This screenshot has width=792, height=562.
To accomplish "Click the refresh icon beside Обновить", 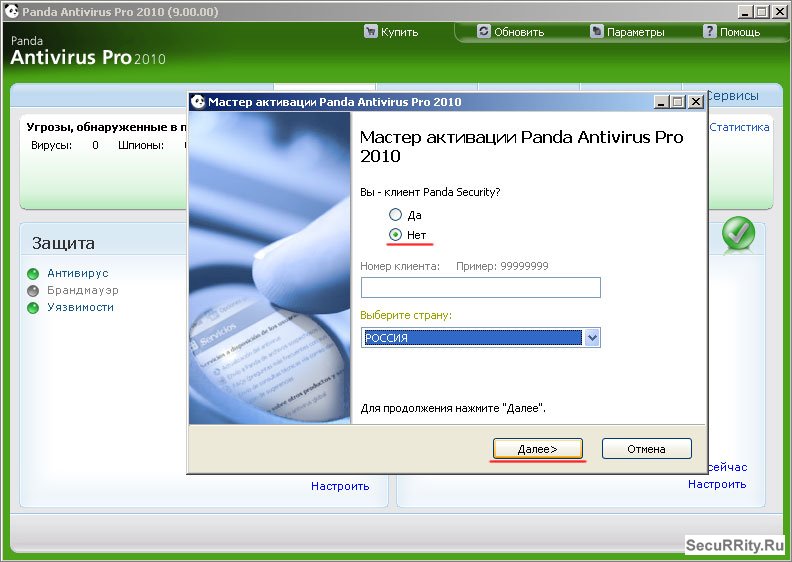I will (483, 31).
